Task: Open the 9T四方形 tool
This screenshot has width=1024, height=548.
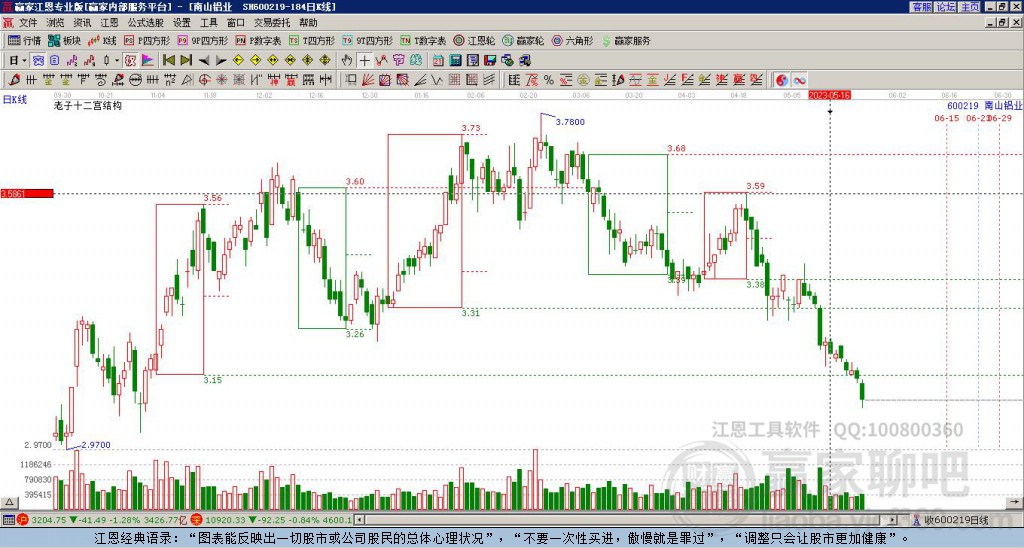Action: (x=367, y=40)
